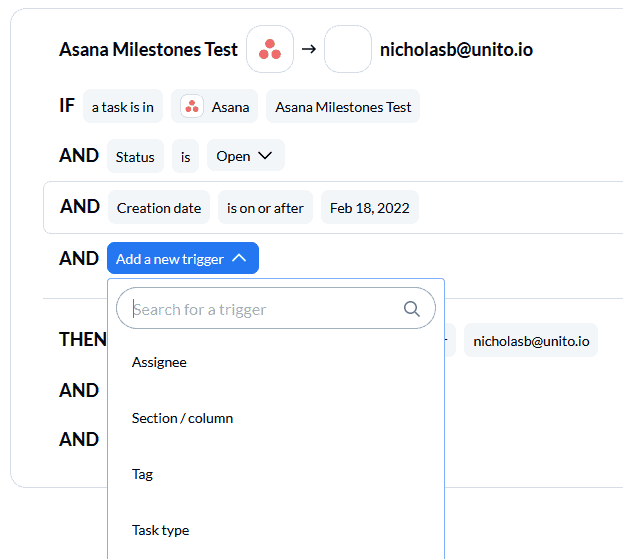
Task: Click the IF label
Action: point(67,106)
